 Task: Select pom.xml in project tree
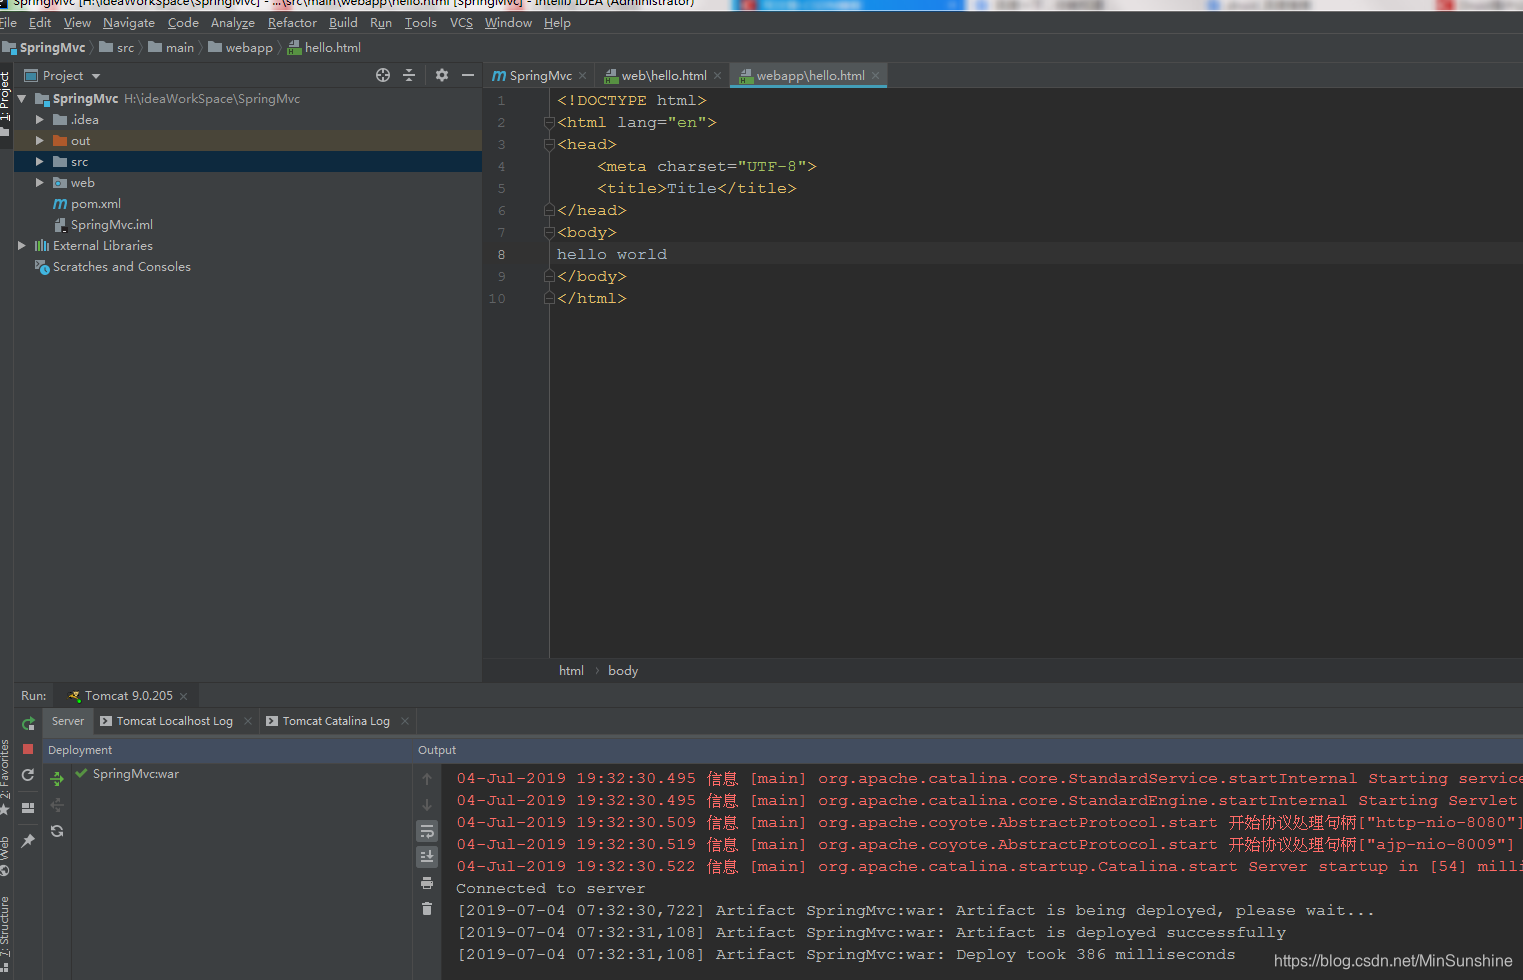[95, 204]
